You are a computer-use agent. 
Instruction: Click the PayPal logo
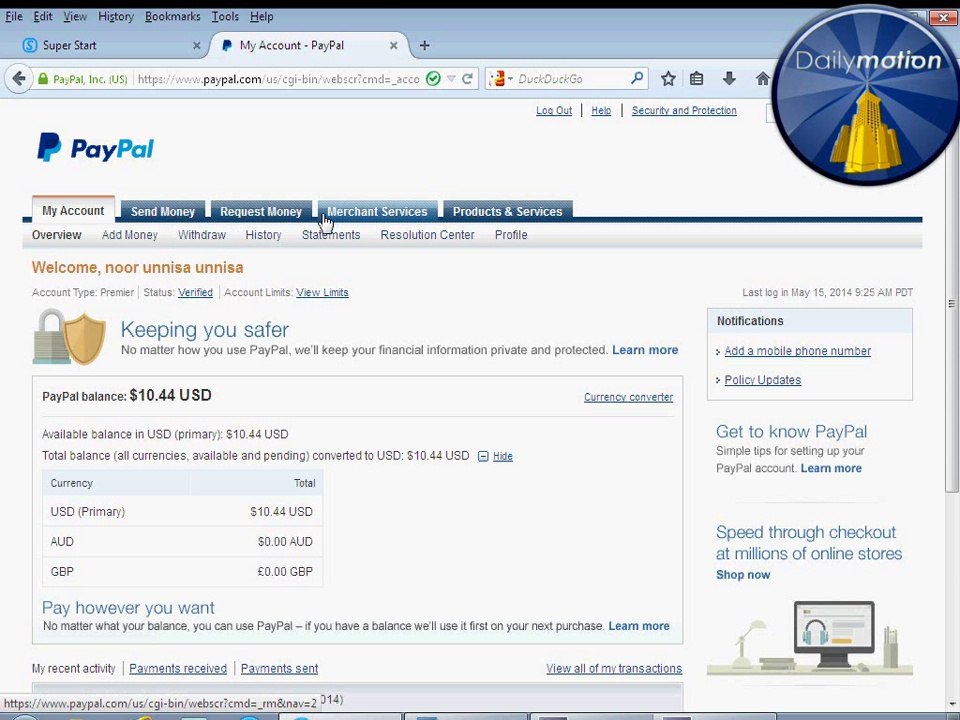point(96,148)
